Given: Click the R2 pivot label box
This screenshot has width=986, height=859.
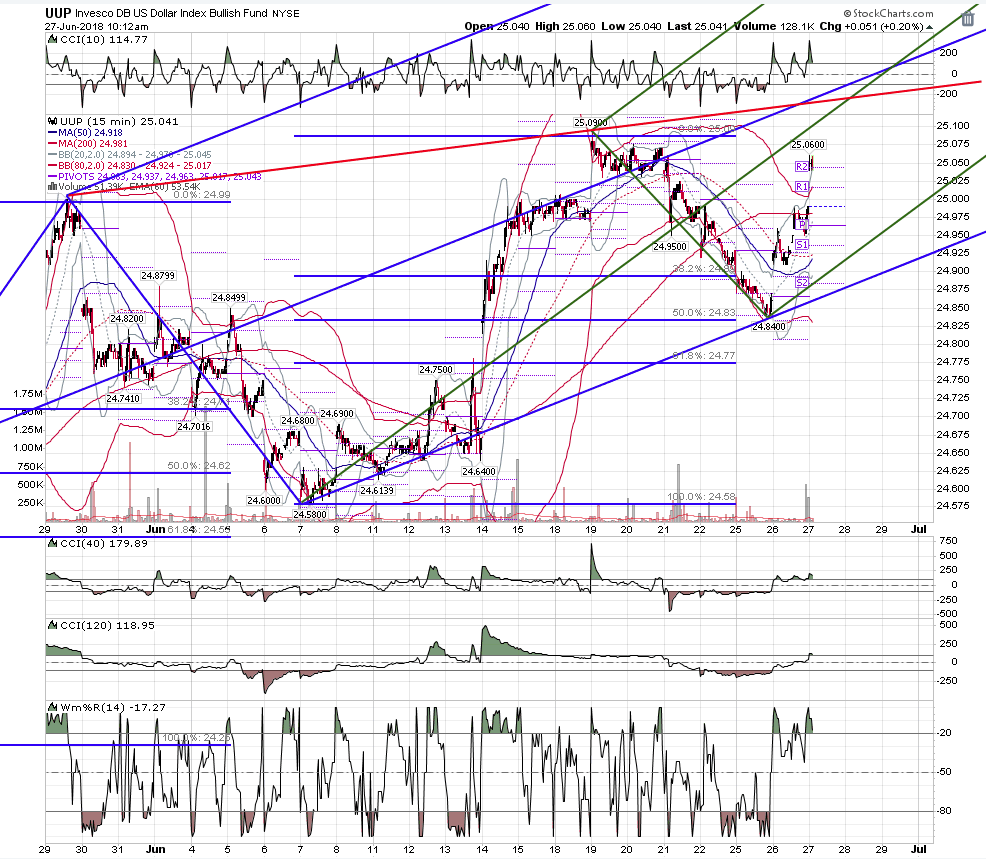Looking at the screenshot, I should [802, 167].
